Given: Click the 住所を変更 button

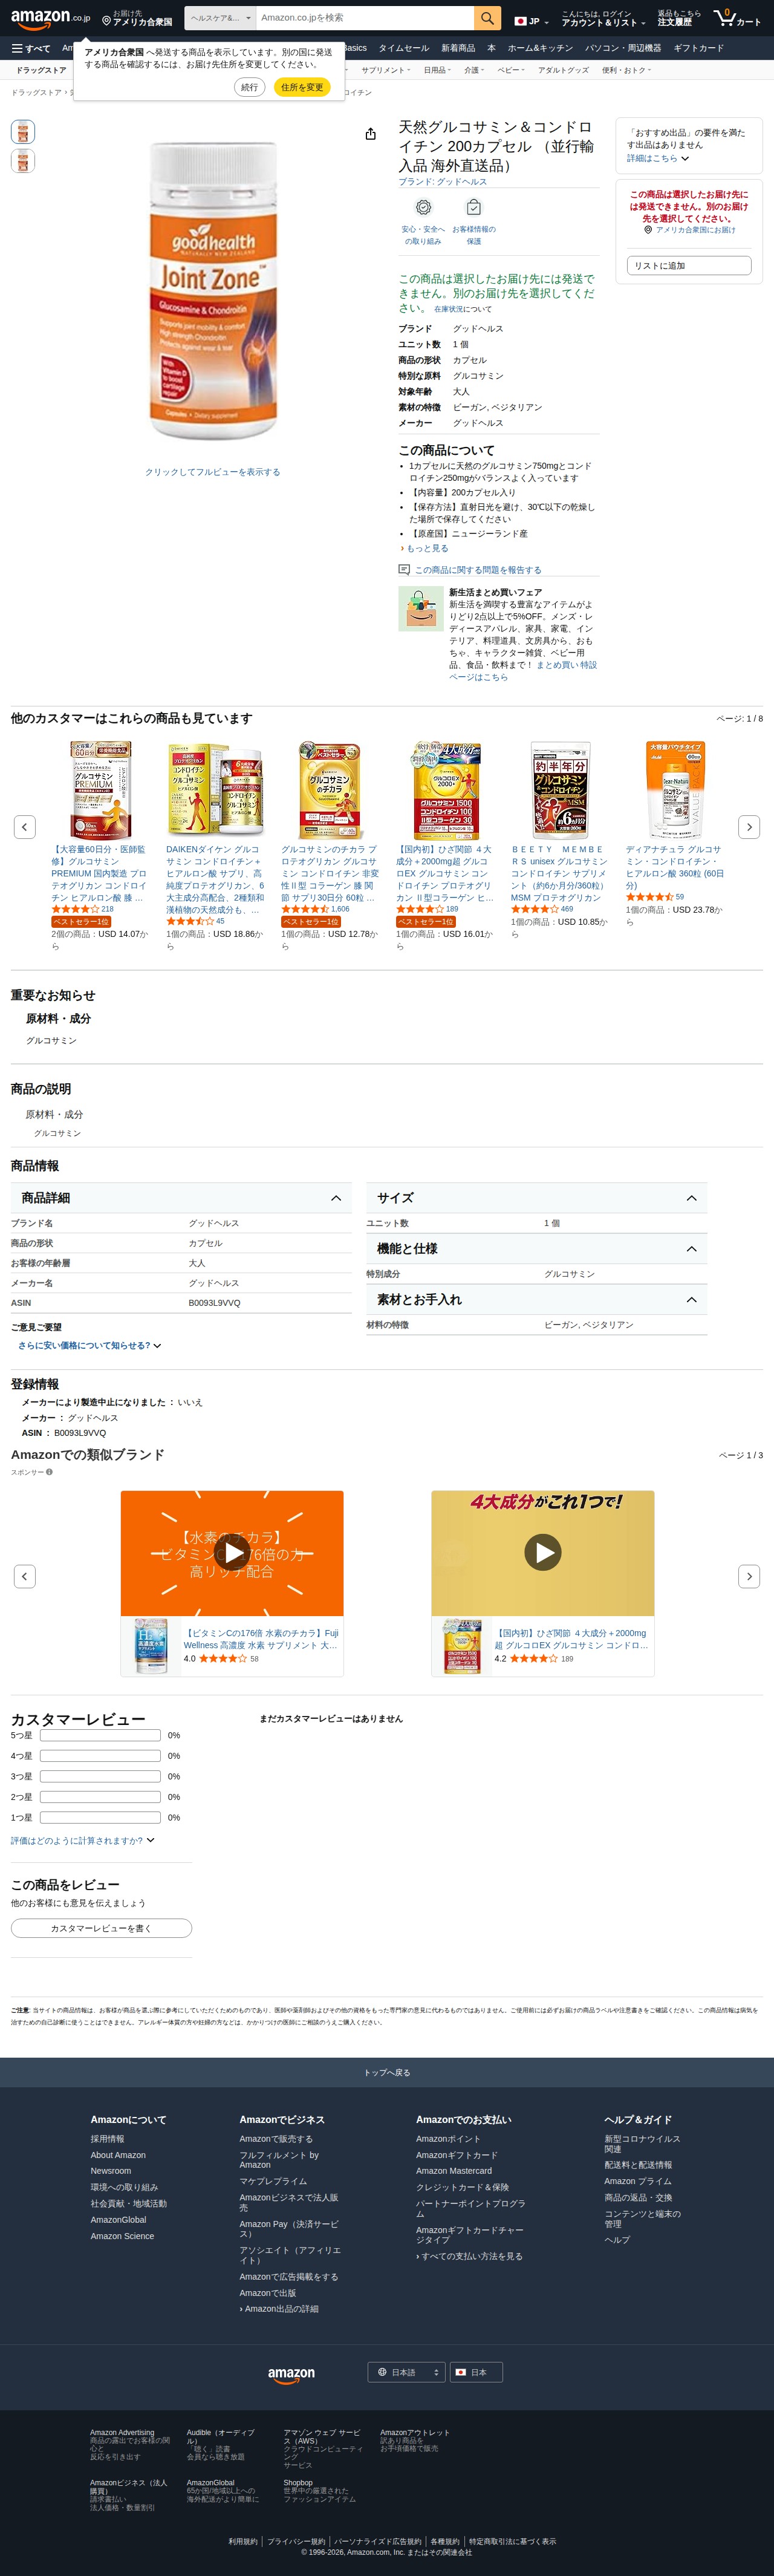Looking at the screenshot, I should tap(302, 87).
